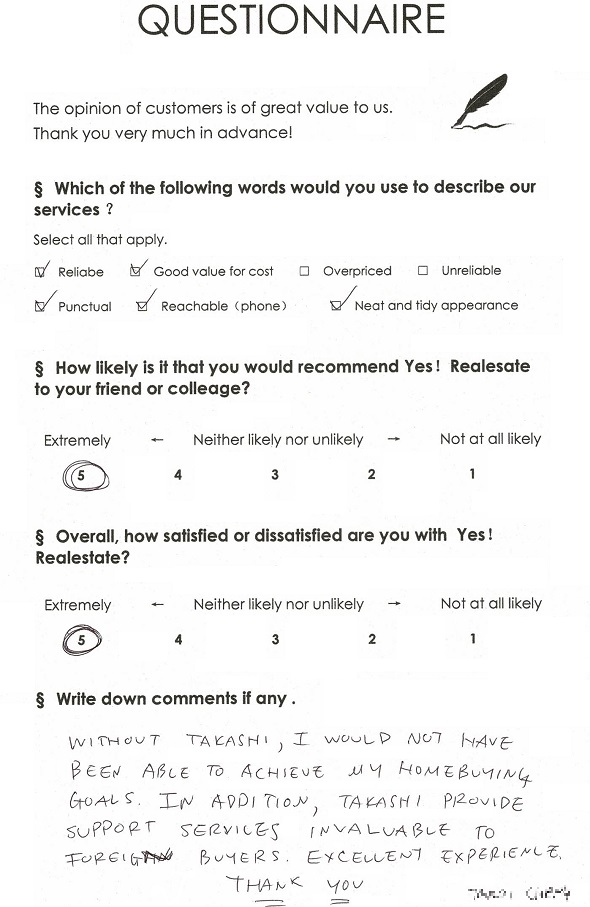Select rating 5 for overall satisfaction
This screenshot has height=907, width=590.
82,640
